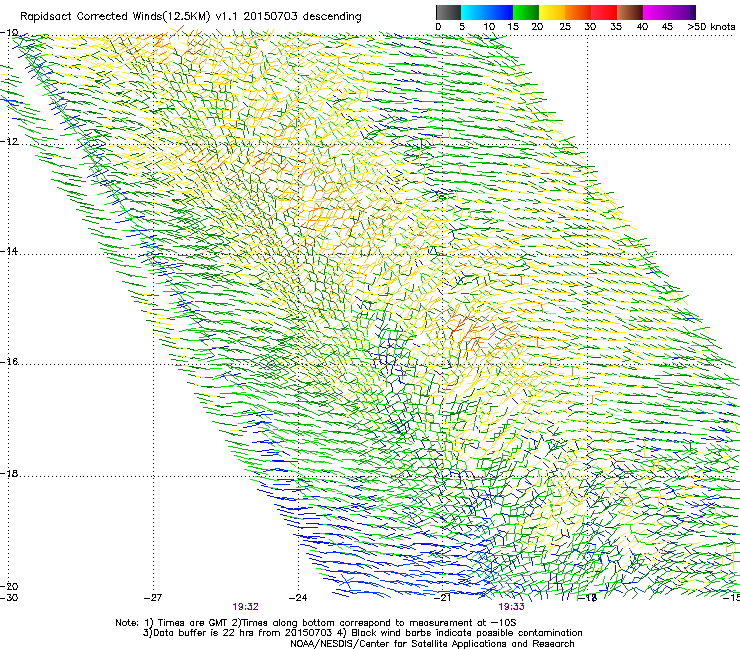Select the longitude axis label '-24'
Viewport: 740px width, 650px height.
tap(298, 598)
